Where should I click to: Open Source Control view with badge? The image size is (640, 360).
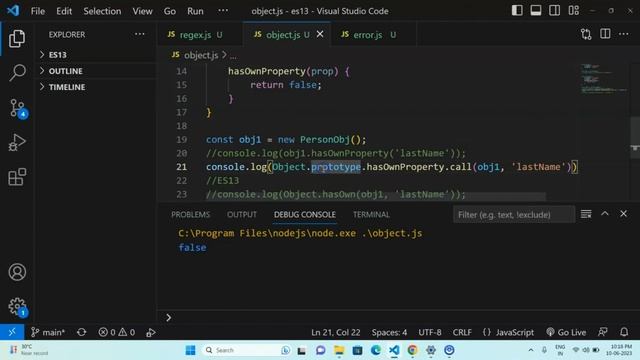coord(18,108)
